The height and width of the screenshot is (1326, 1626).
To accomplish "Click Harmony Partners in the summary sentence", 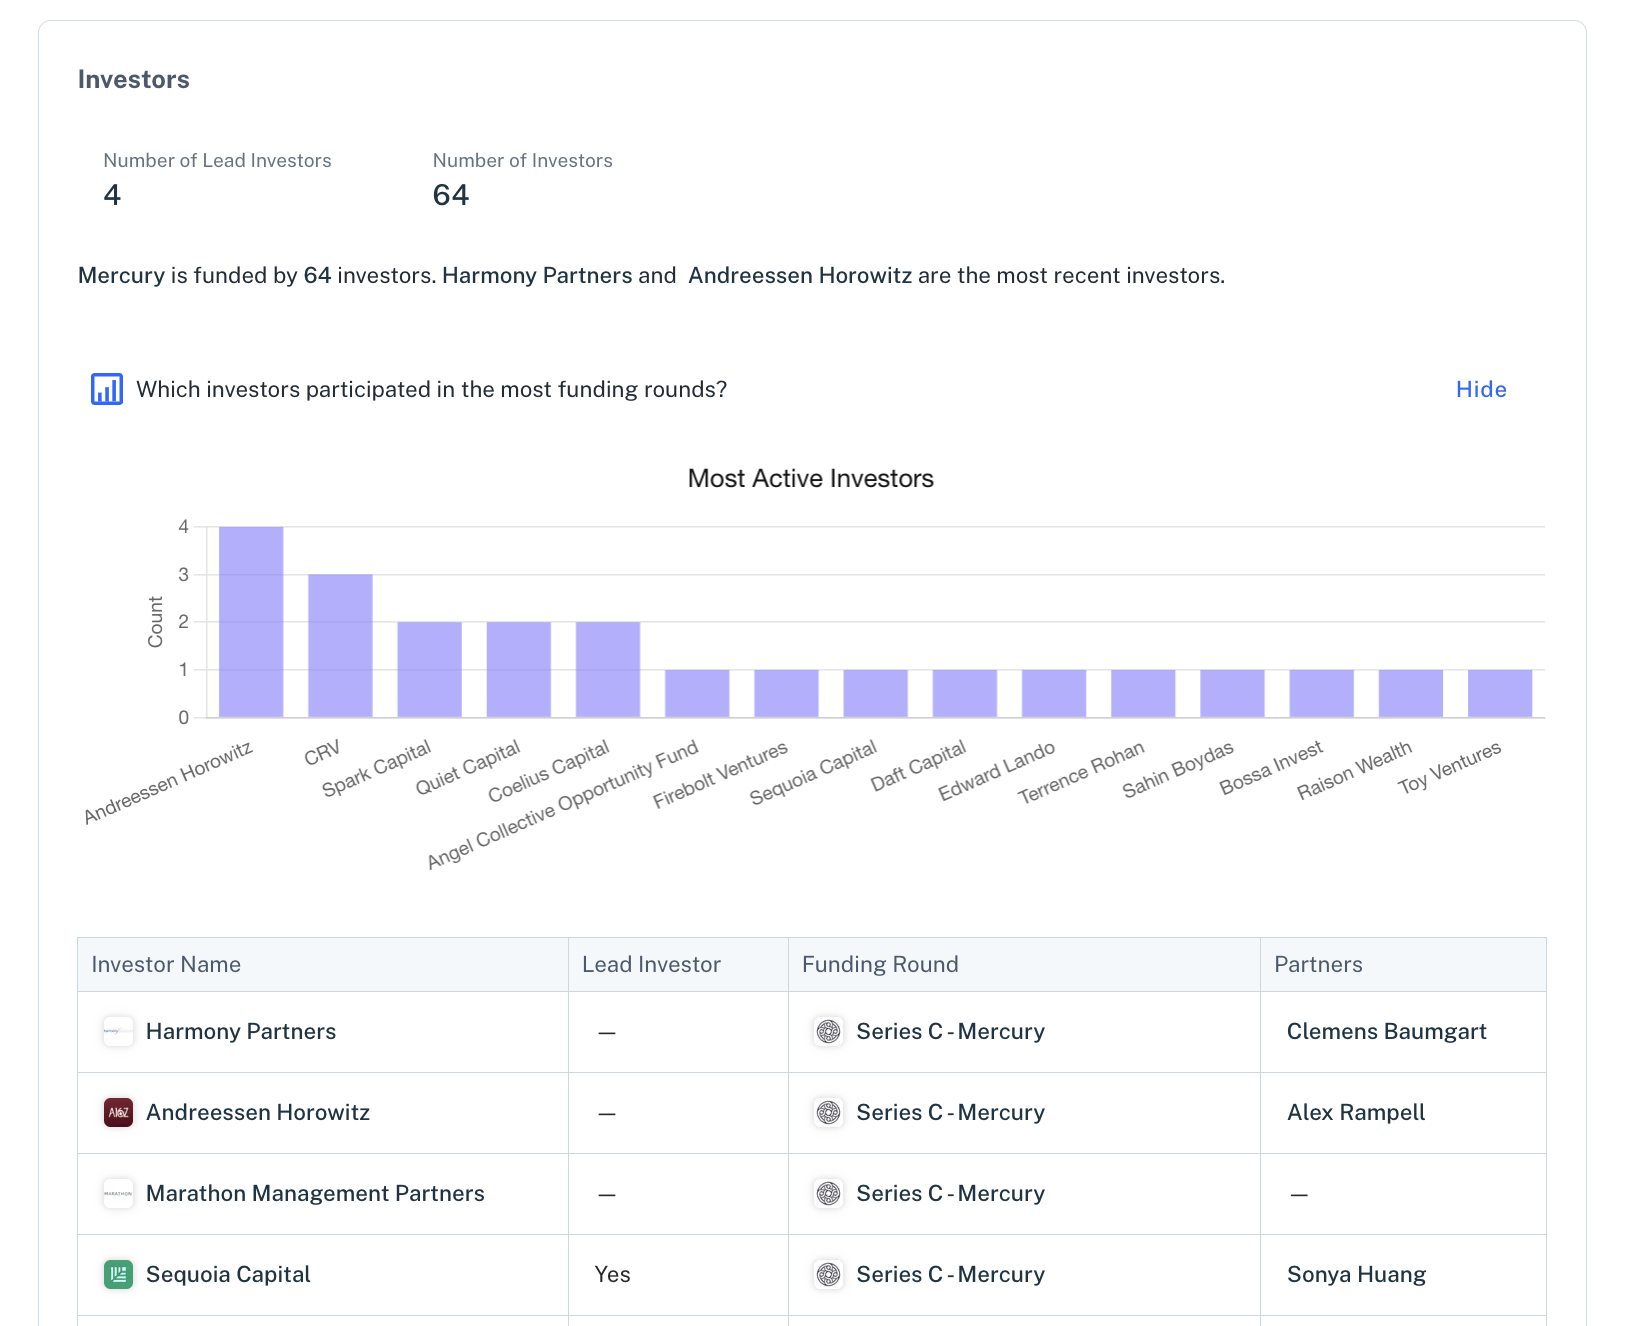I will click(x=537, y=275).
